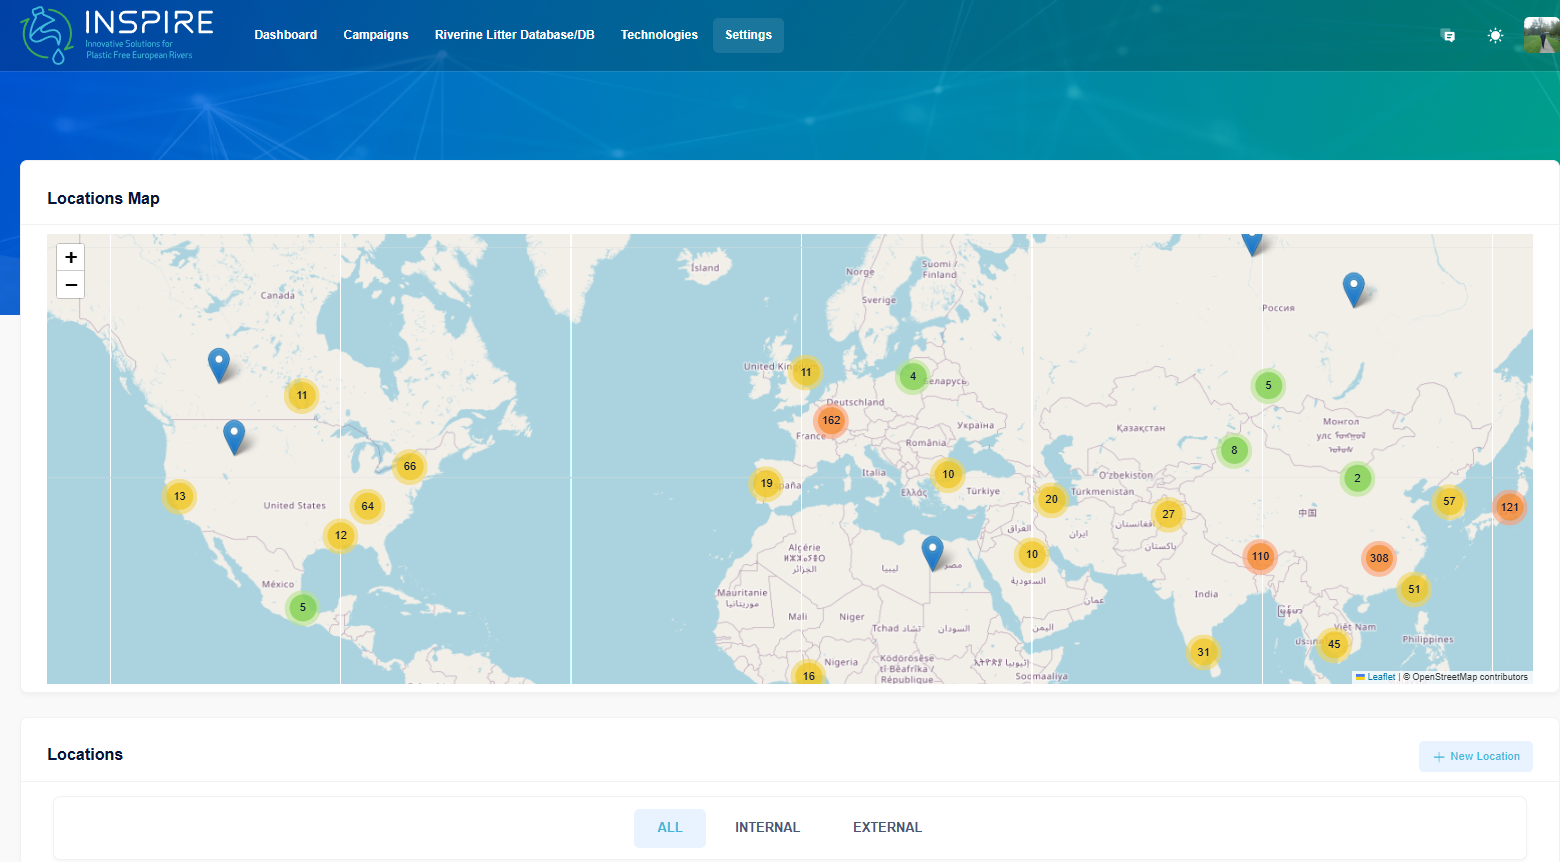The height and width of the screenshot is (862, 1560).
Task: Open the Leaflet attribution link
Action: [1380, 677]
